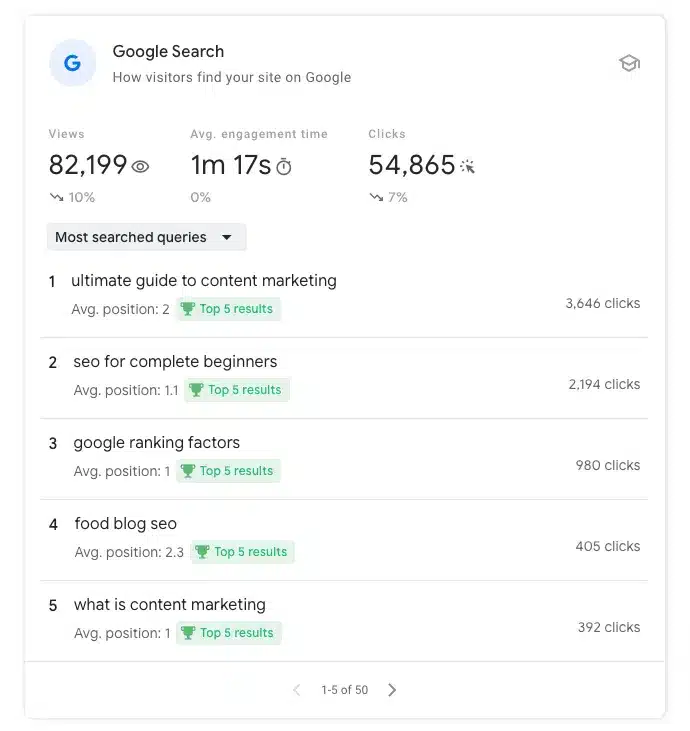Open query google ranking factors
This screenshot has height=731, width=690.
click(157, 443)
